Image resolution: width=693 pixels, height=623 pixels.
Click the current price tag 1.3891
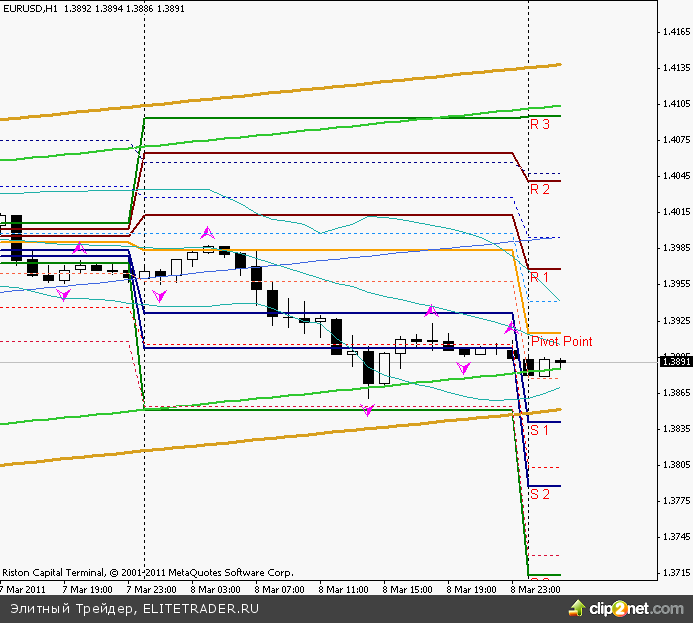[676, 362]
